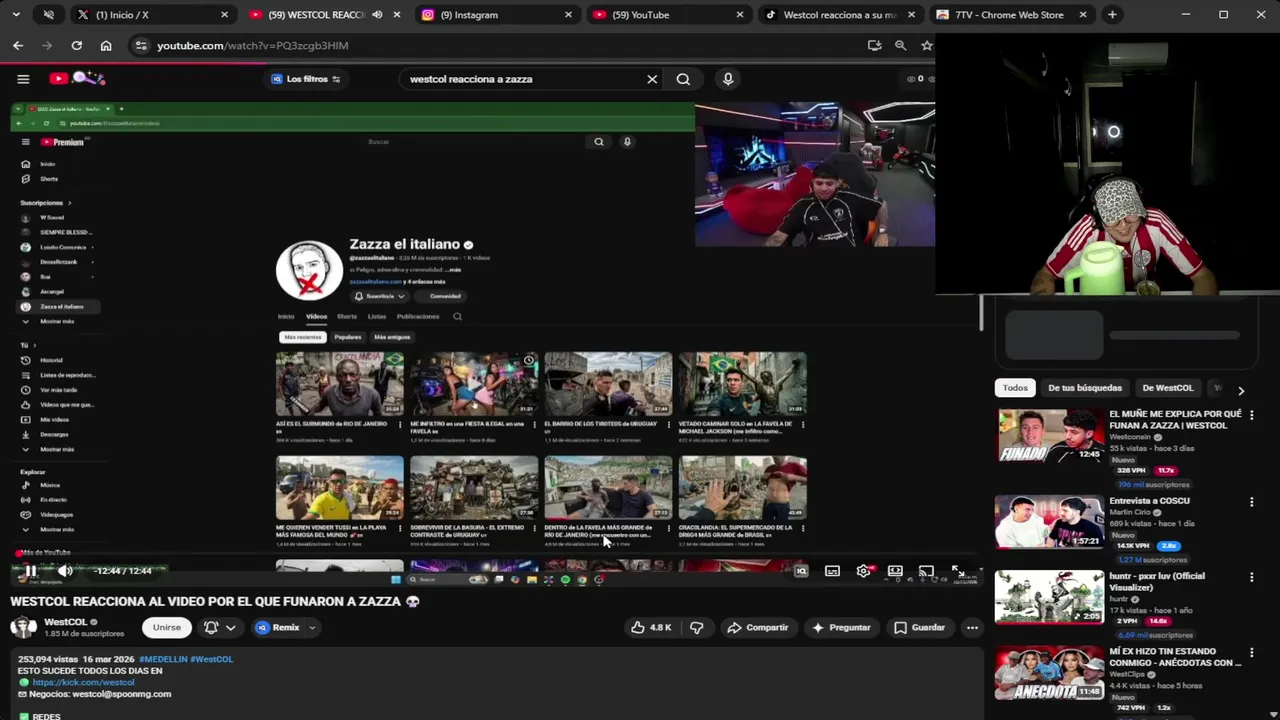Viewport: 1280px width, 720px height.
Task: Toggle the WestCOL notification bell
Action: tap(211, 628)
